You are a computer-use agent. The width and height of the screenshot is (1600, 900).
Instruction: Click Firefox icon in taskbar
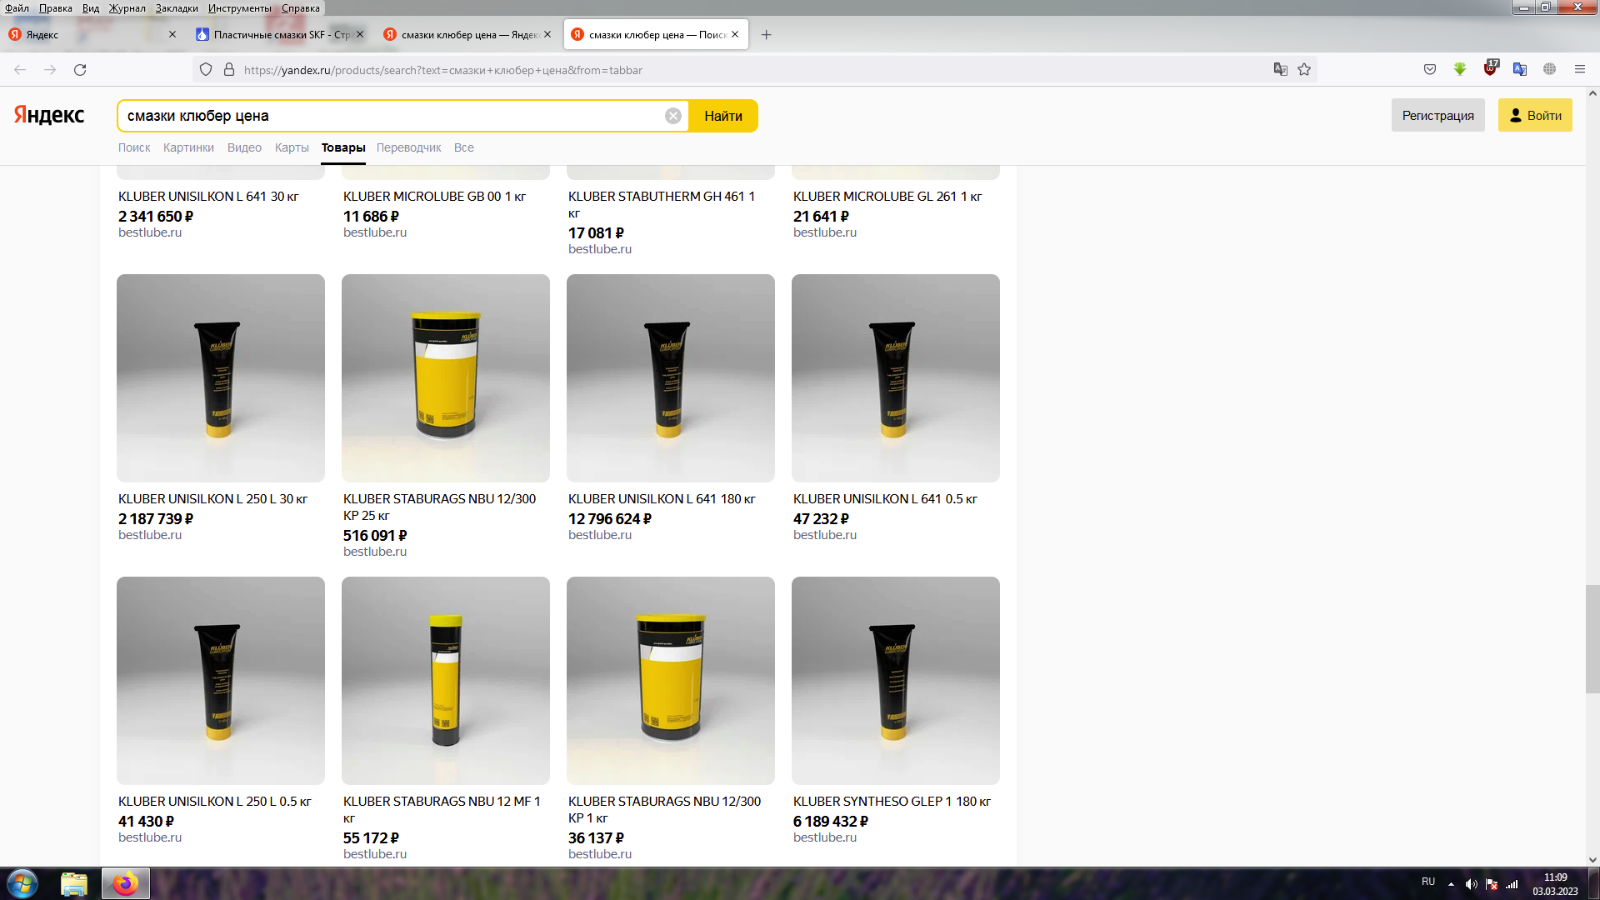tap(125, 884)
